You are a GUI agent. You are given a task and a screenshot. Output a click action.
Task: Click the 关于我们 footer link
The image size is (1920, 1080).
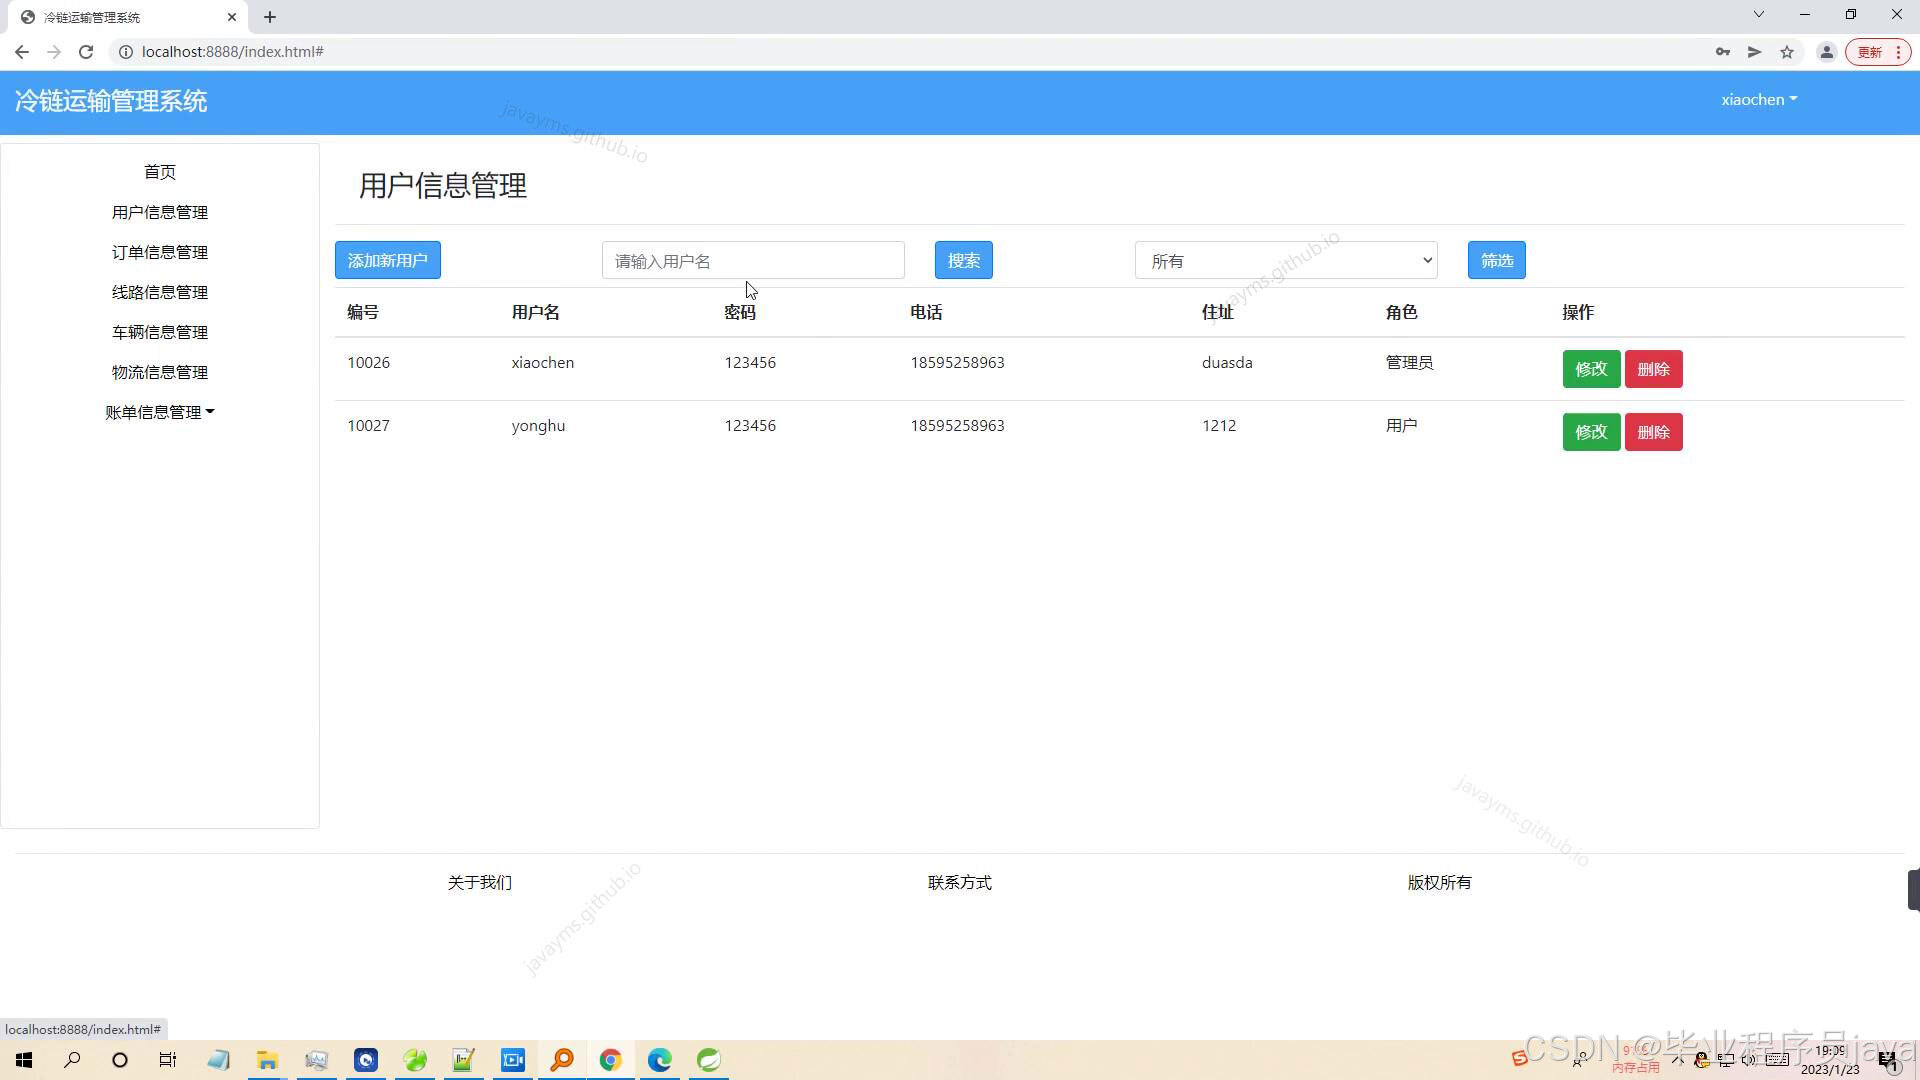pos(479,882)
